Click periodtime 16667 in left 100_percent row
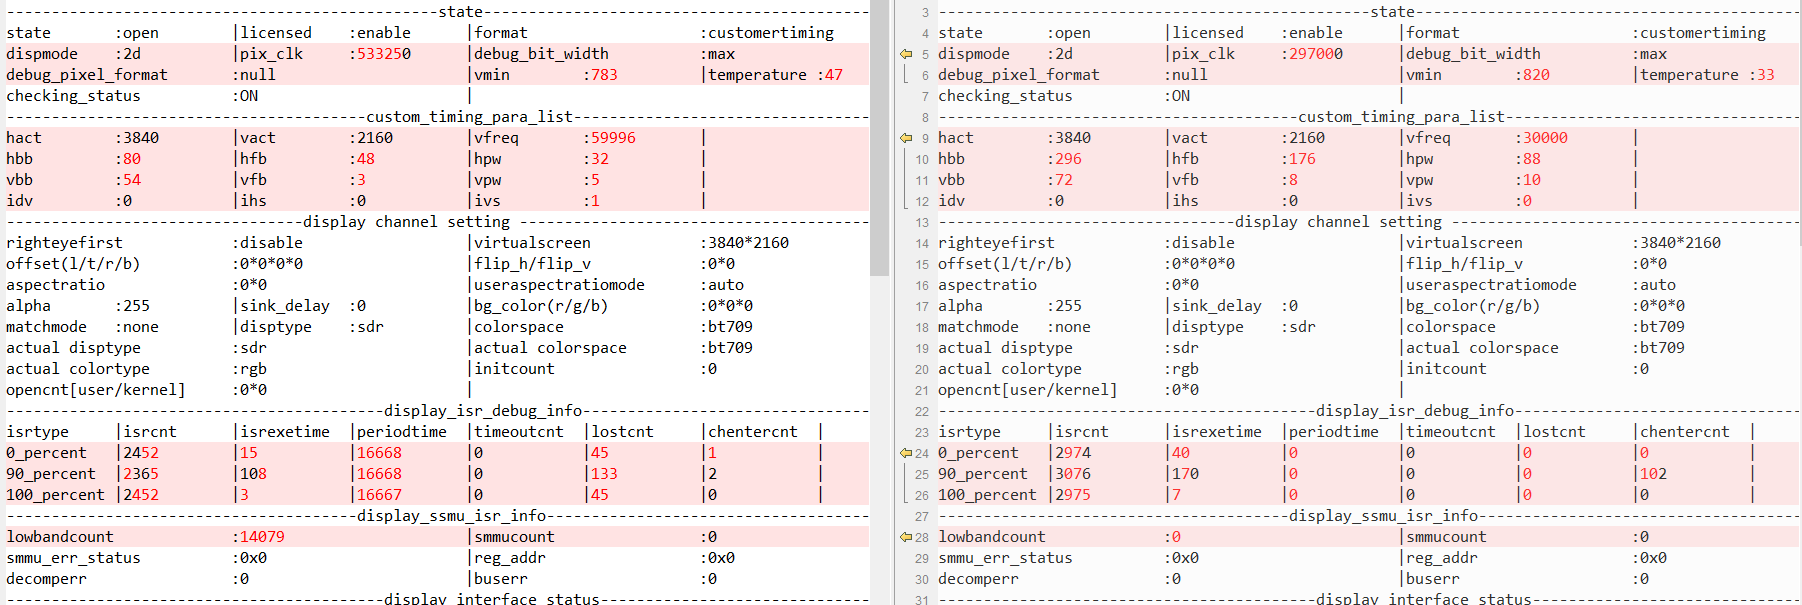The height and width of the screenshot is (605, 1802). 380,495
